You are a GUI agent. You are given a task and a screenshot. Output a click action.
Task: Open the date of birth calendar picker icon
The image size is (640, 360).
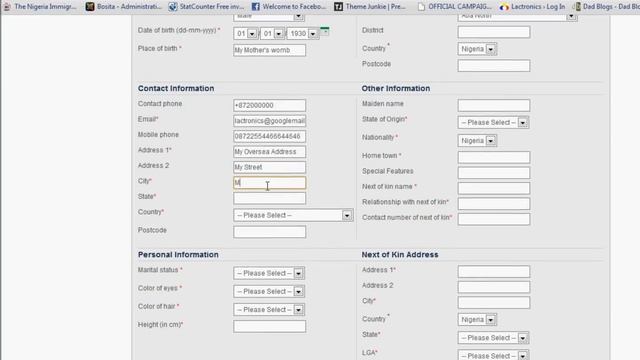pyautogui.click(x=324, y=31)
